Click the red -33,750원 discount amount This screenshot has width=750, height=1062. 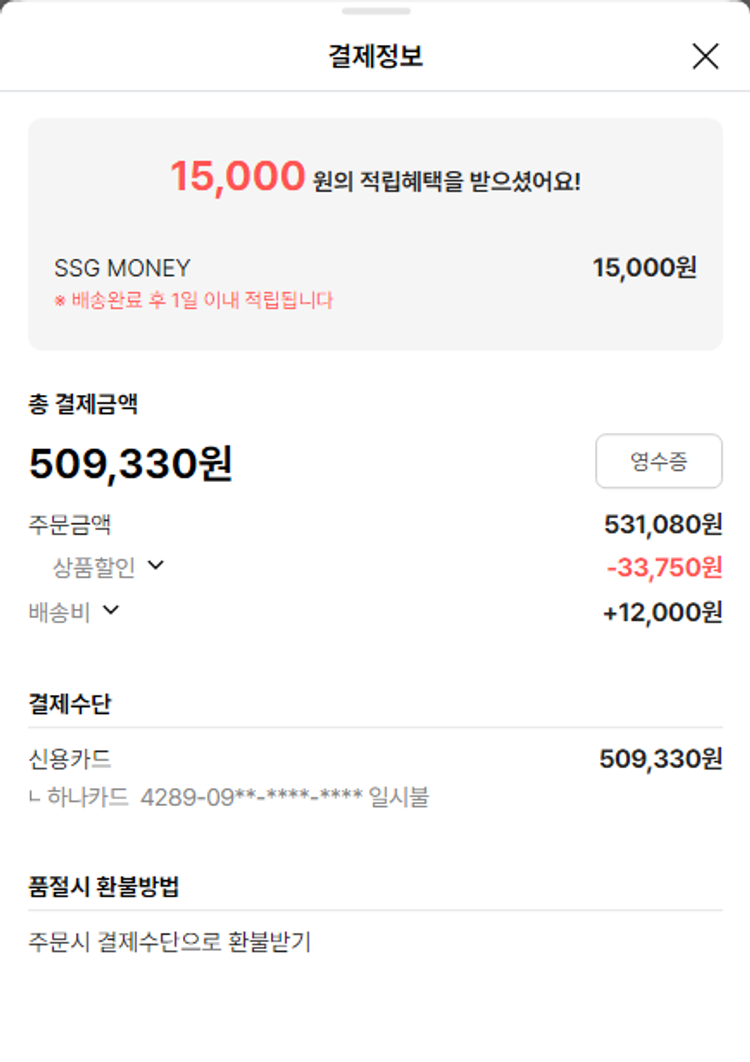point(664,568)
